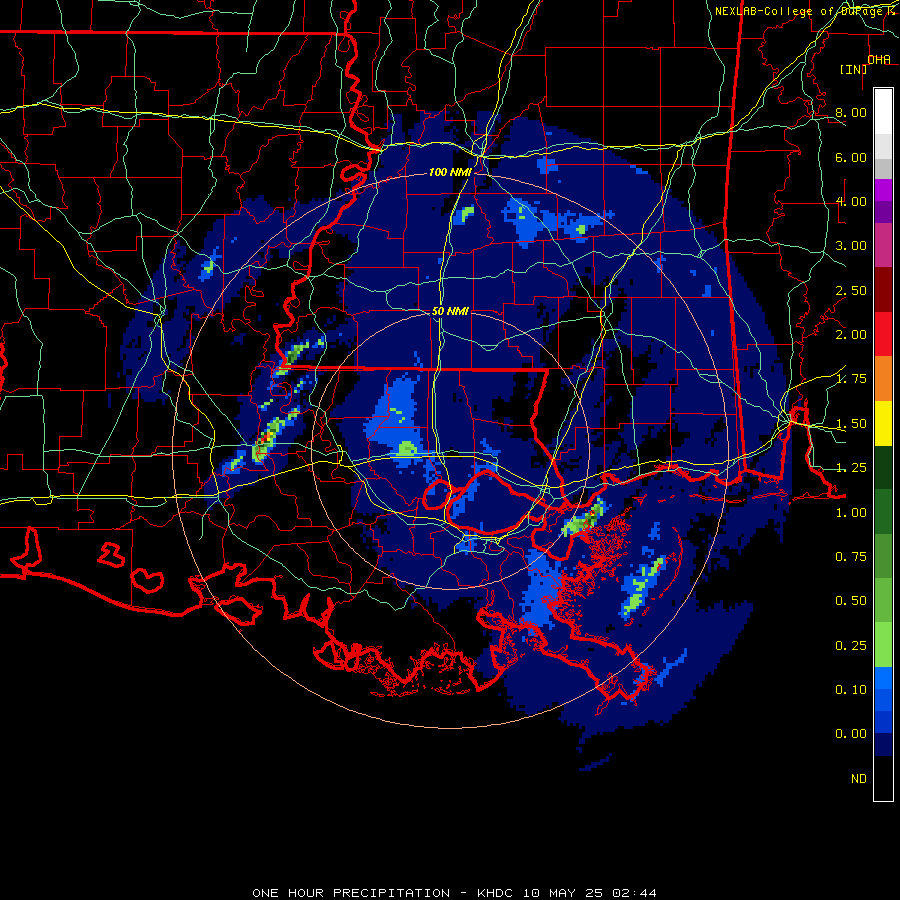Click the red 2.00 inch legend swatch
The width and height of the screenshot is (900, 900).
883,334
